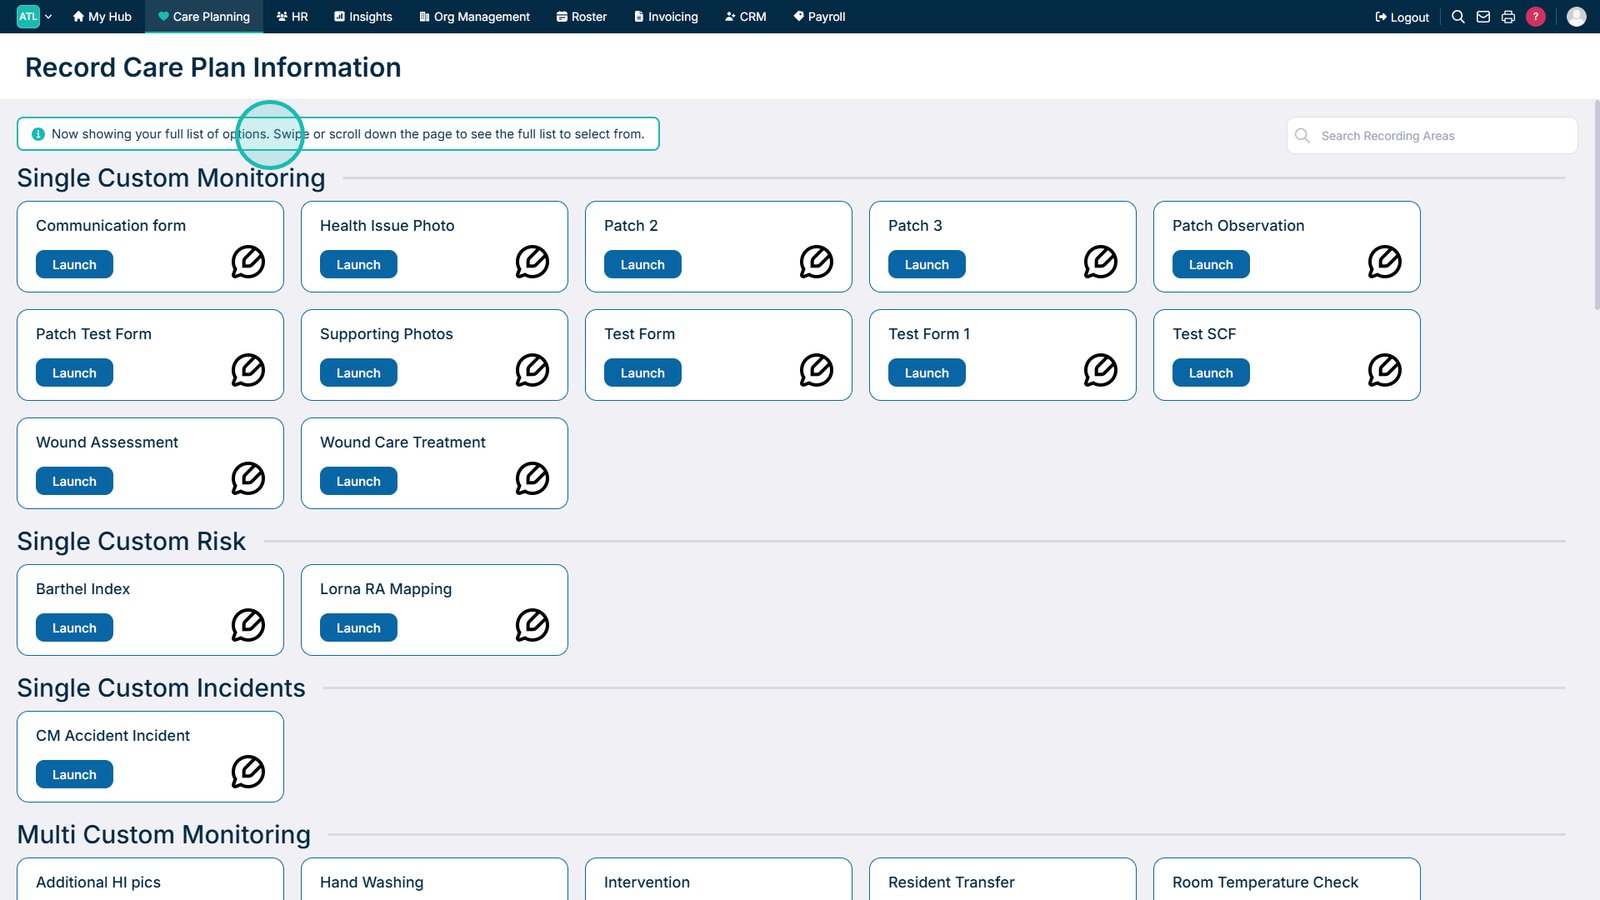Click the Multi Custom Monitoring heading
Image resolution: width=1600 pixels, height=900 pixels.
pos(164,835)
